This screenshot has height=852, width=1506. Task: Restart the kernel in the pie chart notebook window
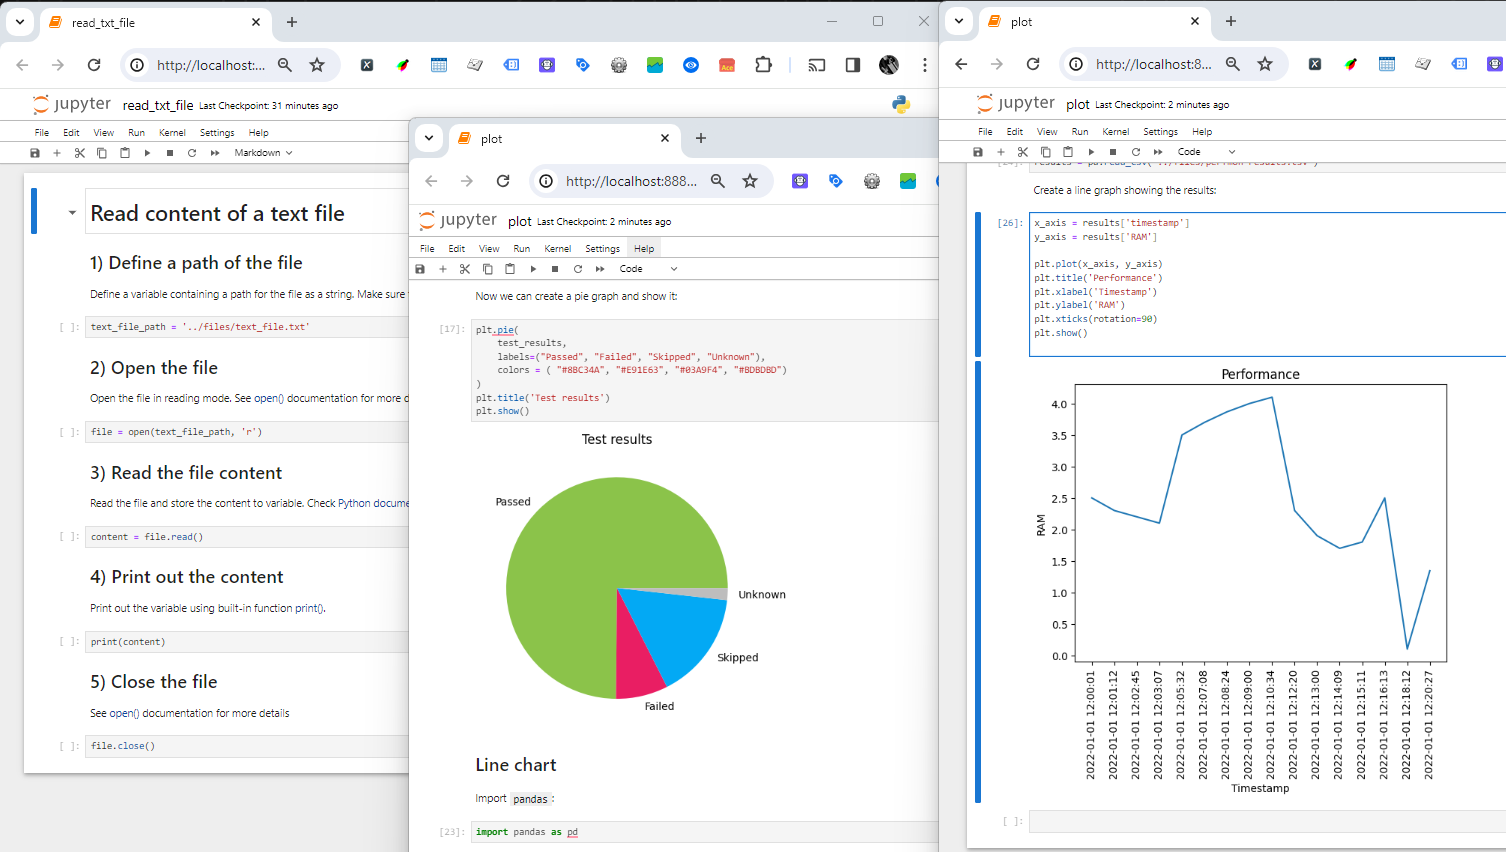(578, 269)
